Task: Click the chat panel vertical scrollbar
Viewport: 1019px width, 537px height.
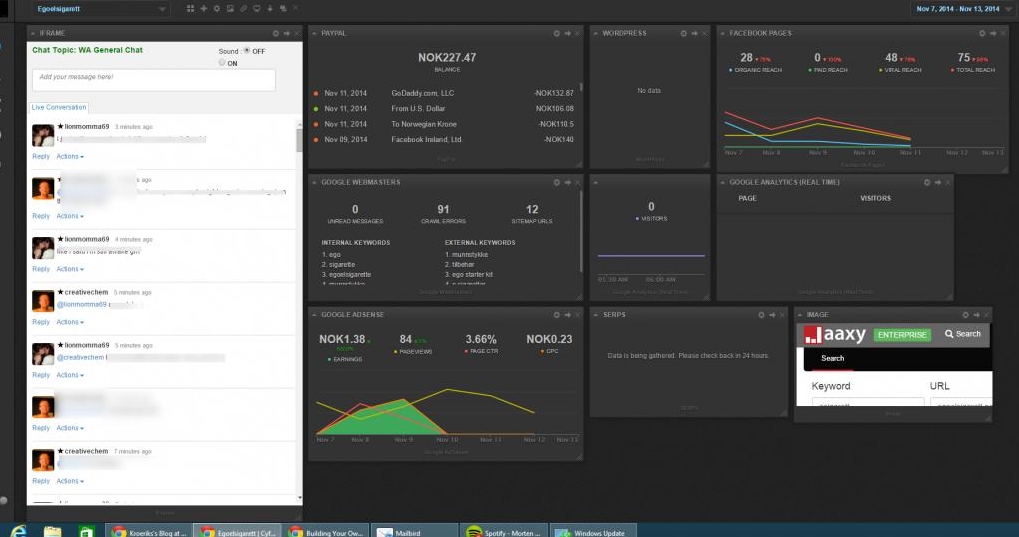Action: 299,139
